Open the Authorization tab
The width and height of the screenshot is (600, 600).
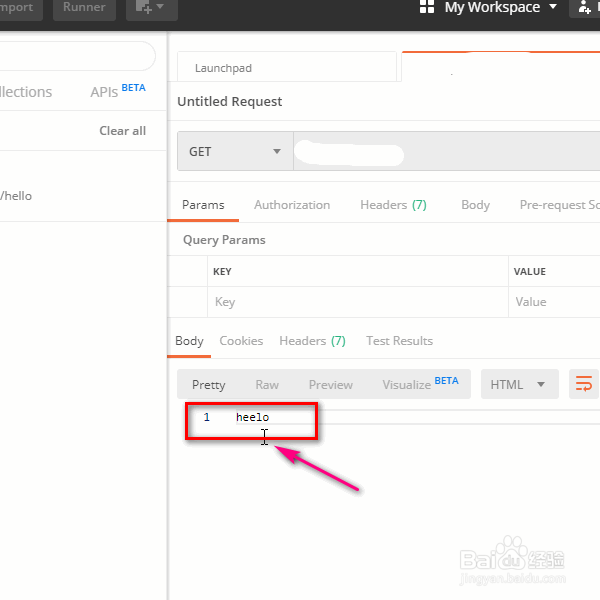pos(292,205)
